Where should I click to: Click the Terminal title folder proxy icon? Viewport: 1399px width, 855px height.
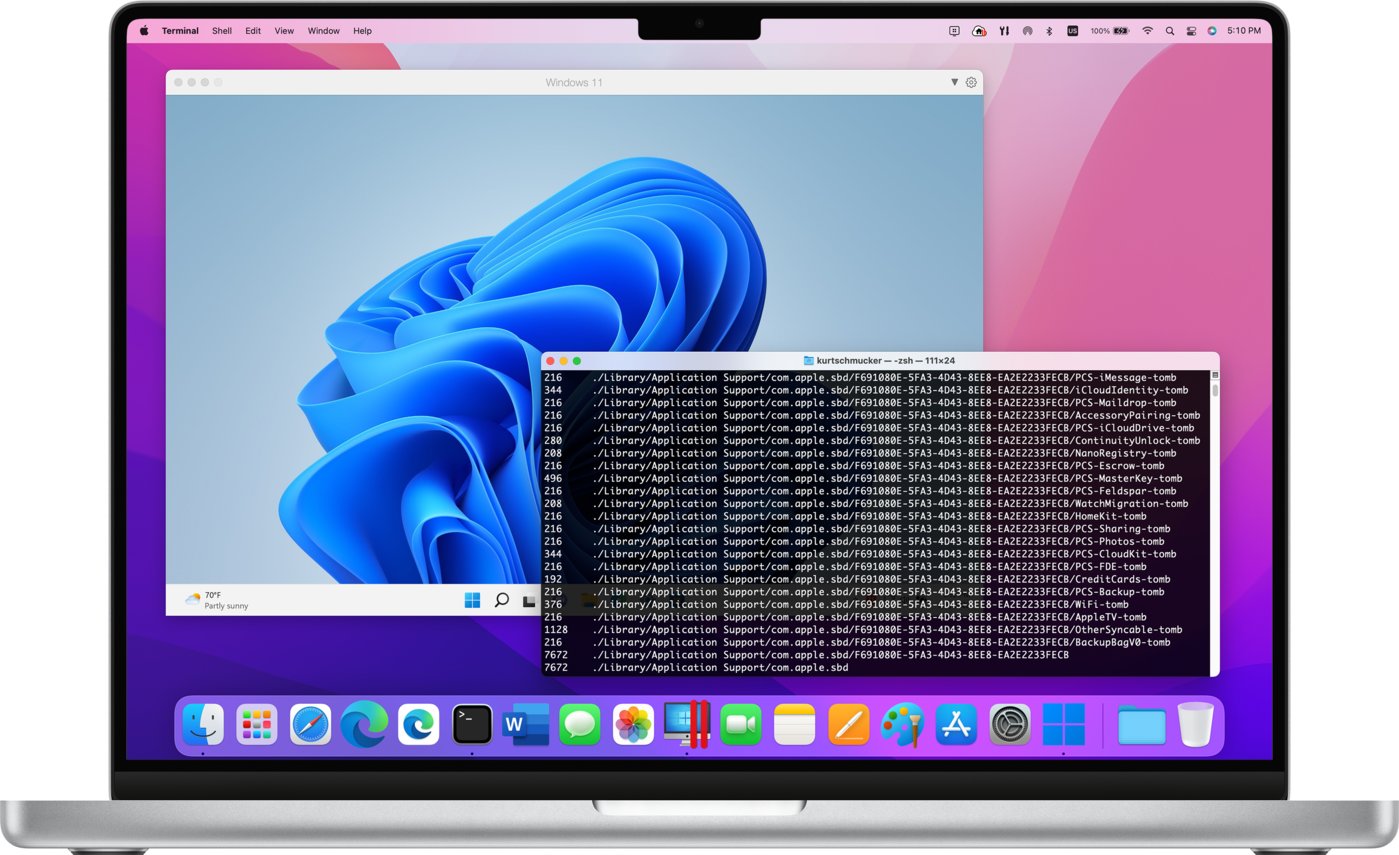click(809, 360)
